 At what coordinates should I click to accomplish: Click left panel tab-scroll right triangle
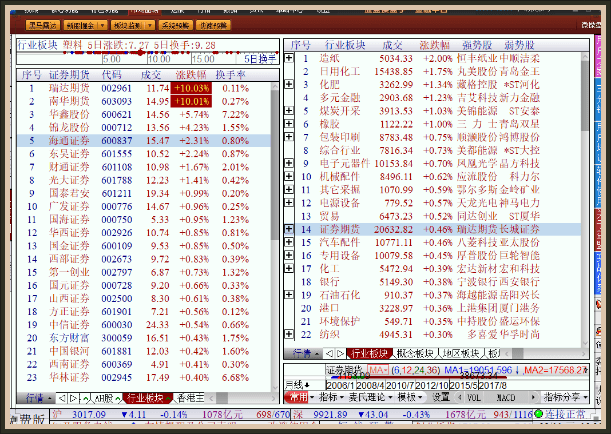point(73,398)
